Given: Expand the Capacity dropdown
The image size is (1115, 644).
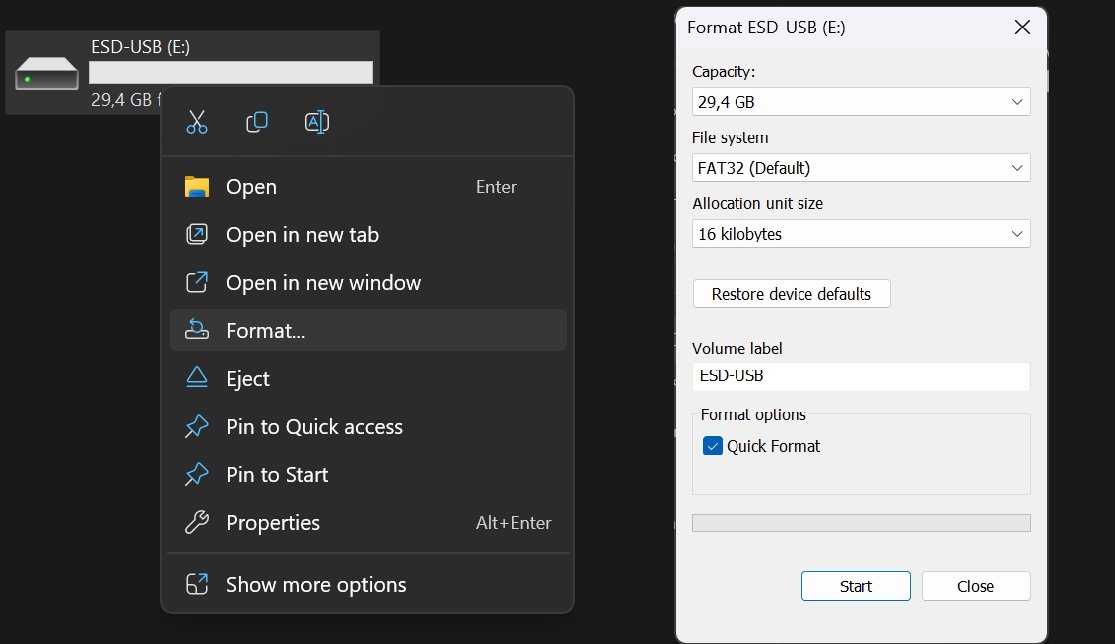Looking at the screenshot, I should click(x=861, y=102).
